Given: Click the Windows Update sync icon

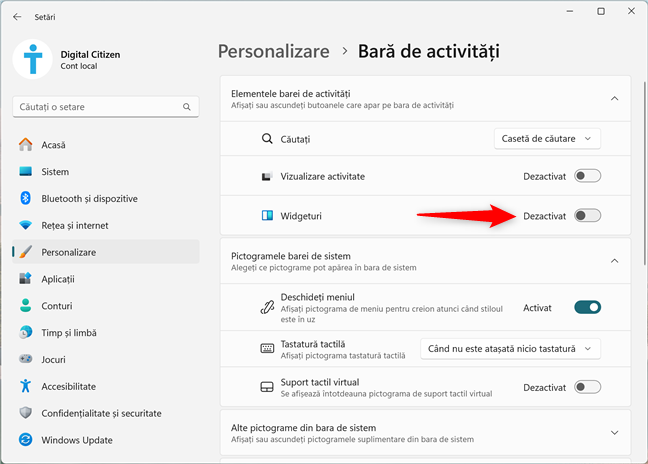Looking at the screenshot, I should coord(26,440).
